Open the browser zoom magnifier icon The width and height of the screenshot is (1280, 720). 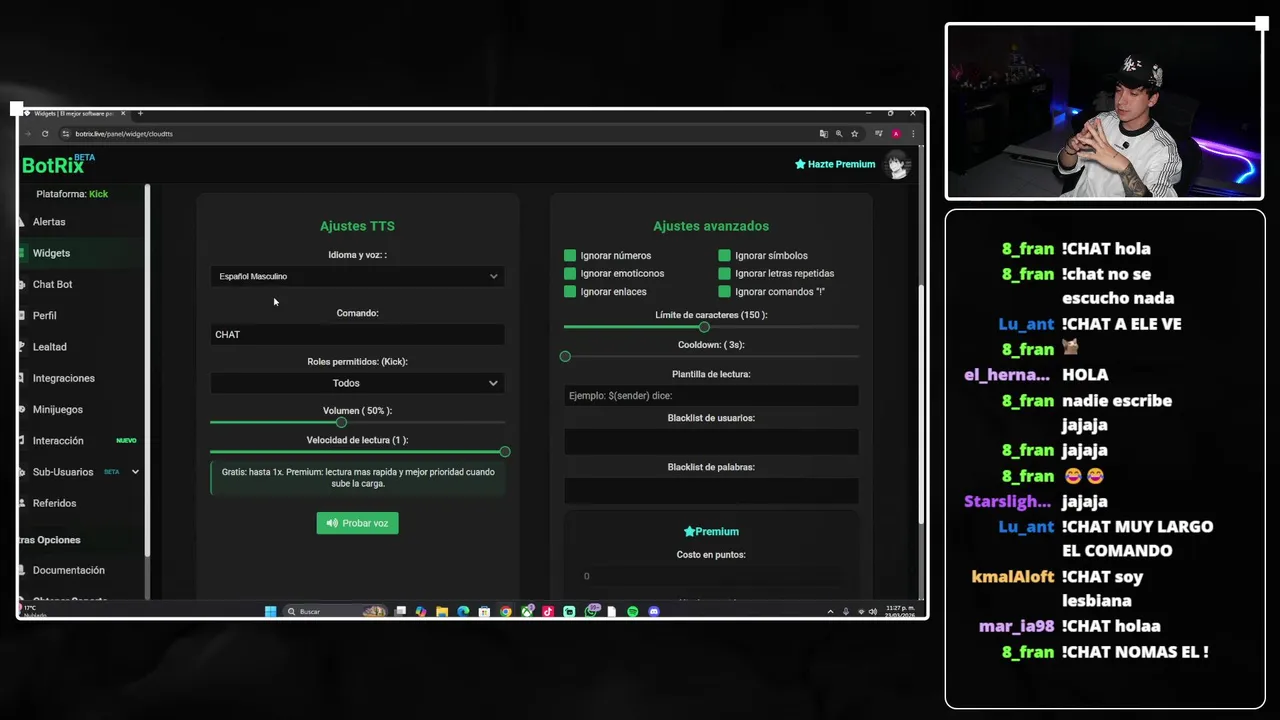[x=839, y=134]
